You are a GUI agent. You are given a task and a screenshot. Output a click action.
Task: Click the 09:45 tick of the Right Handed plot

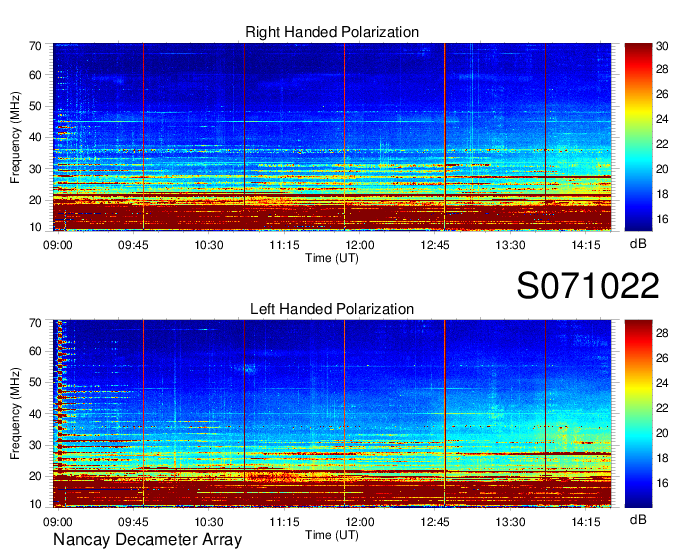[x=133, y=245]
